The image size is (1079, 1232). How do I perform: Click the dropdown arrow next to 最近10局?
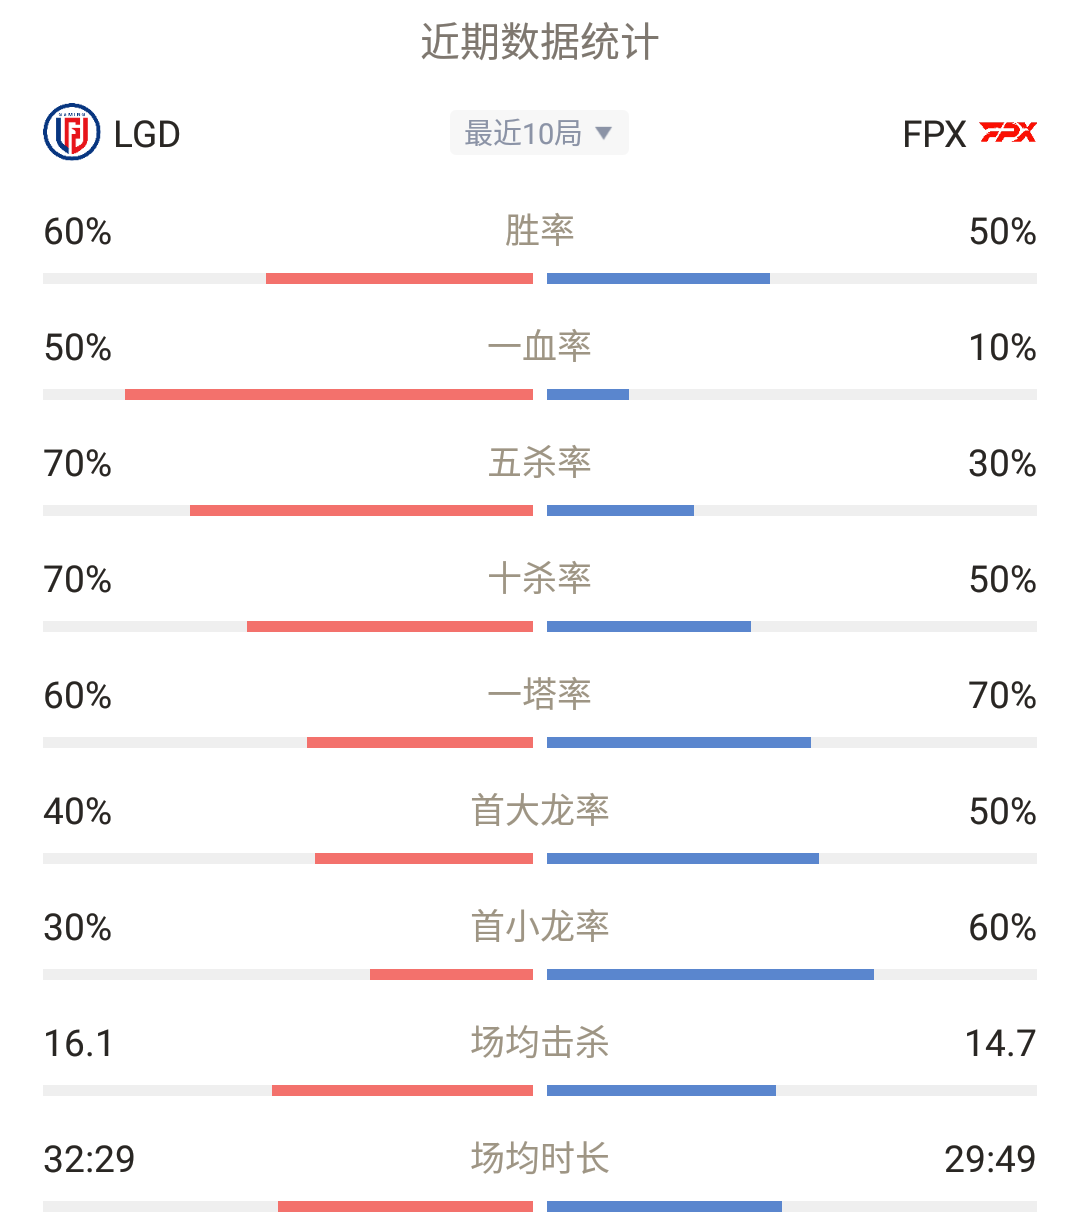click(603, 133)
